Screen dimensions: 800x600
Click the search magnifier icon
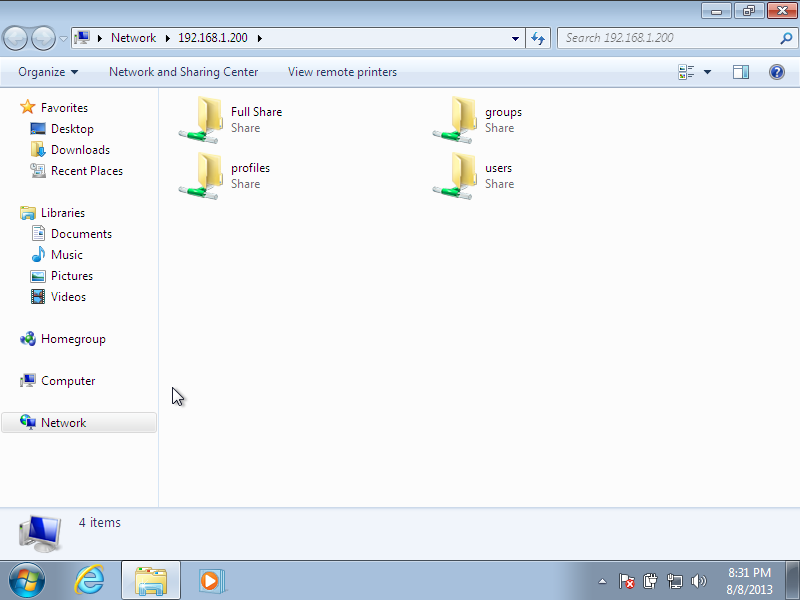(x=786, y=38)
